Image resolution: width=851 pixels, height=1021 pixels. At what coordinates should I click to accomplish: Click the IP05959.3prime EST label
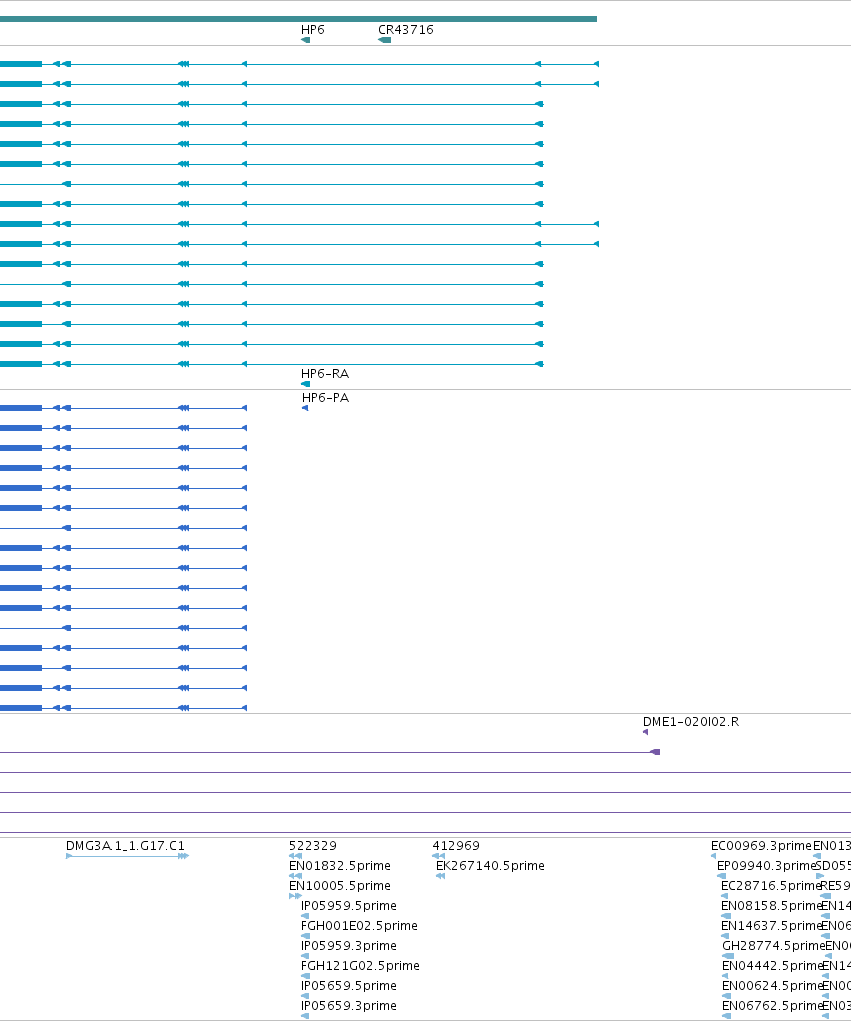(349, 945)
